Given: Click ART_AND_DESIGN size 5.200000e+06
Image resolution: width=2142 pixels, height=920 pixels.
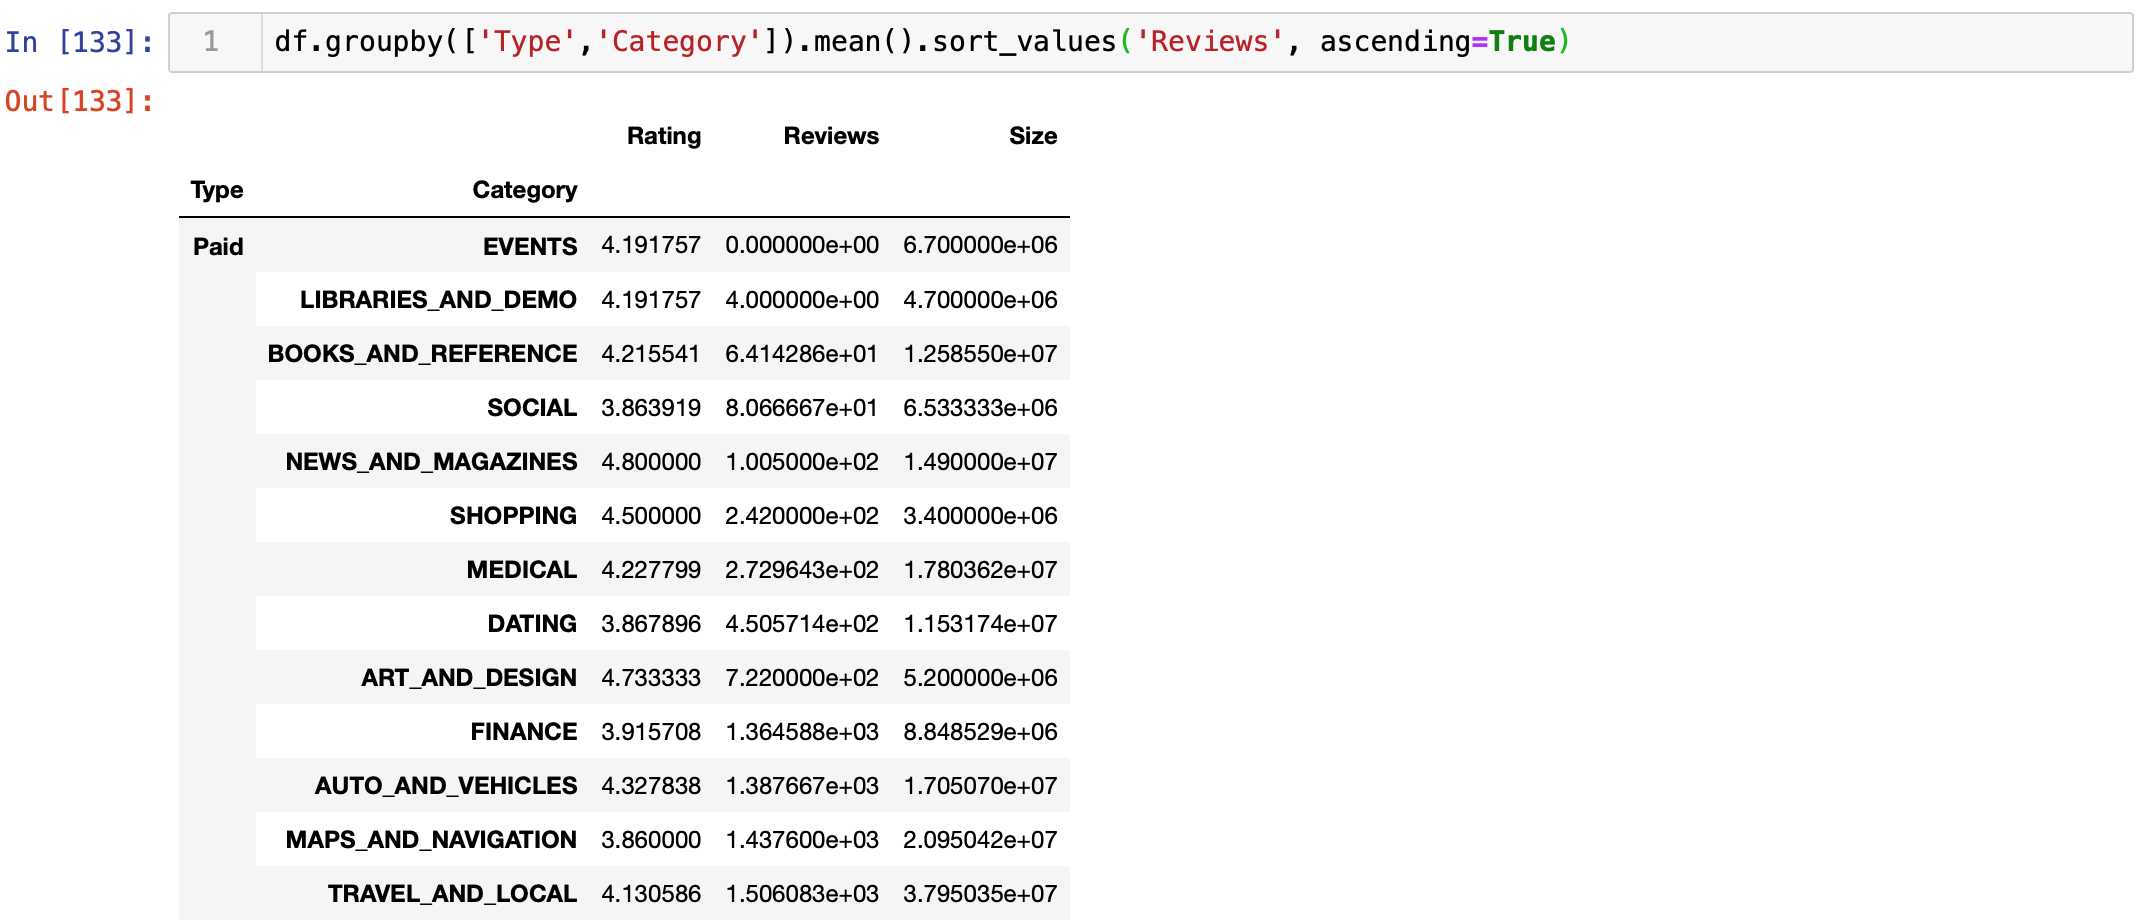Looking at the screenshot, I should (x=980, y=678).
